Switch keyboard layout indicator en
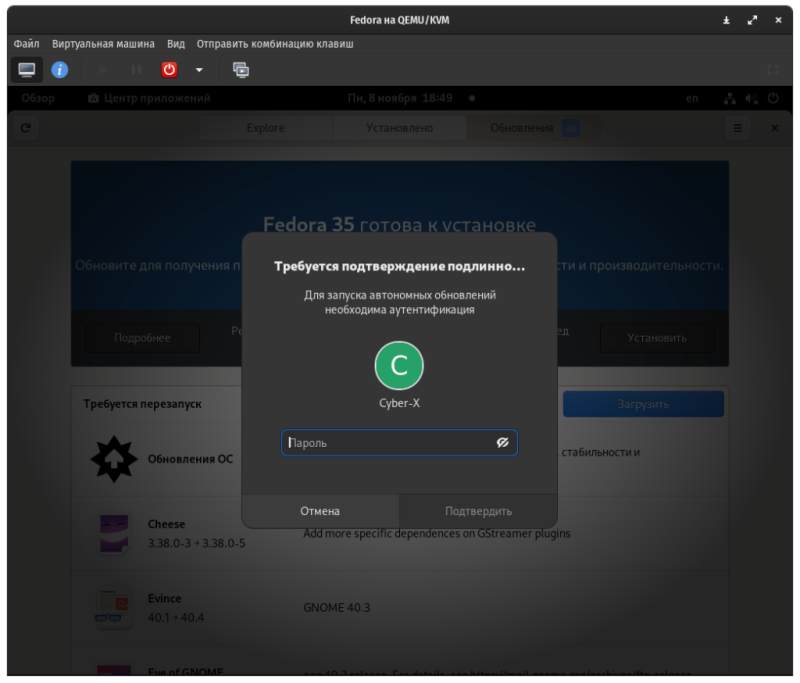This screenshot has height=683, width=800. click(x=692, y=98)
